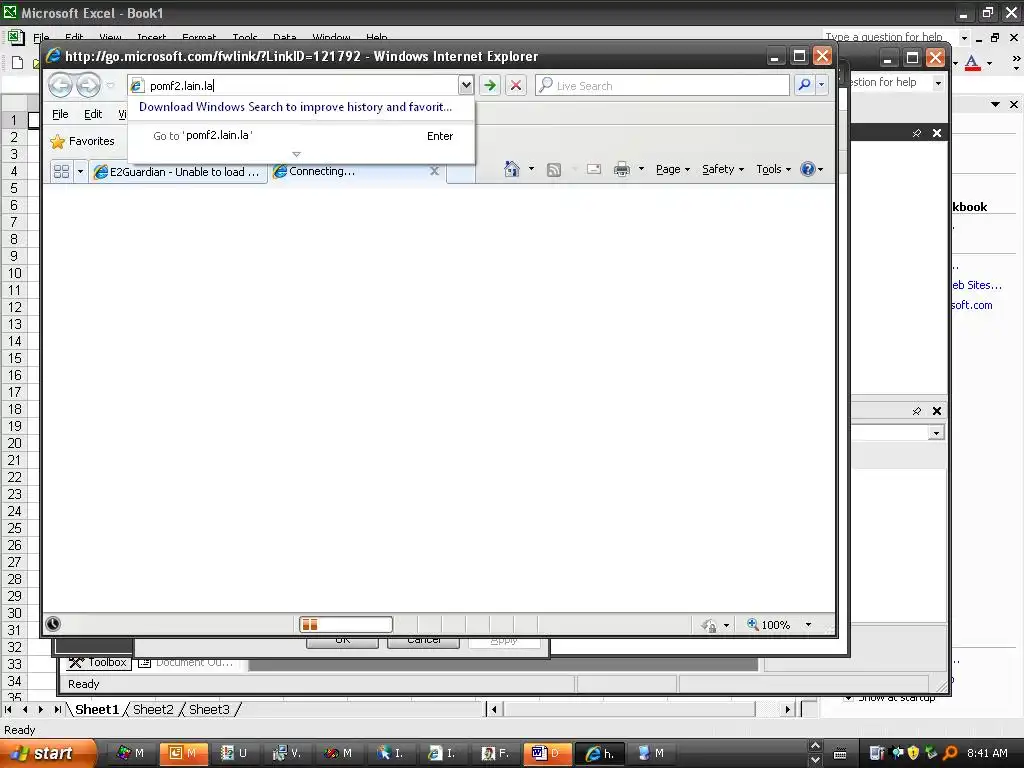Click the empty New Tab button
Screen dimensions: 1024x768
pos(462,172)
